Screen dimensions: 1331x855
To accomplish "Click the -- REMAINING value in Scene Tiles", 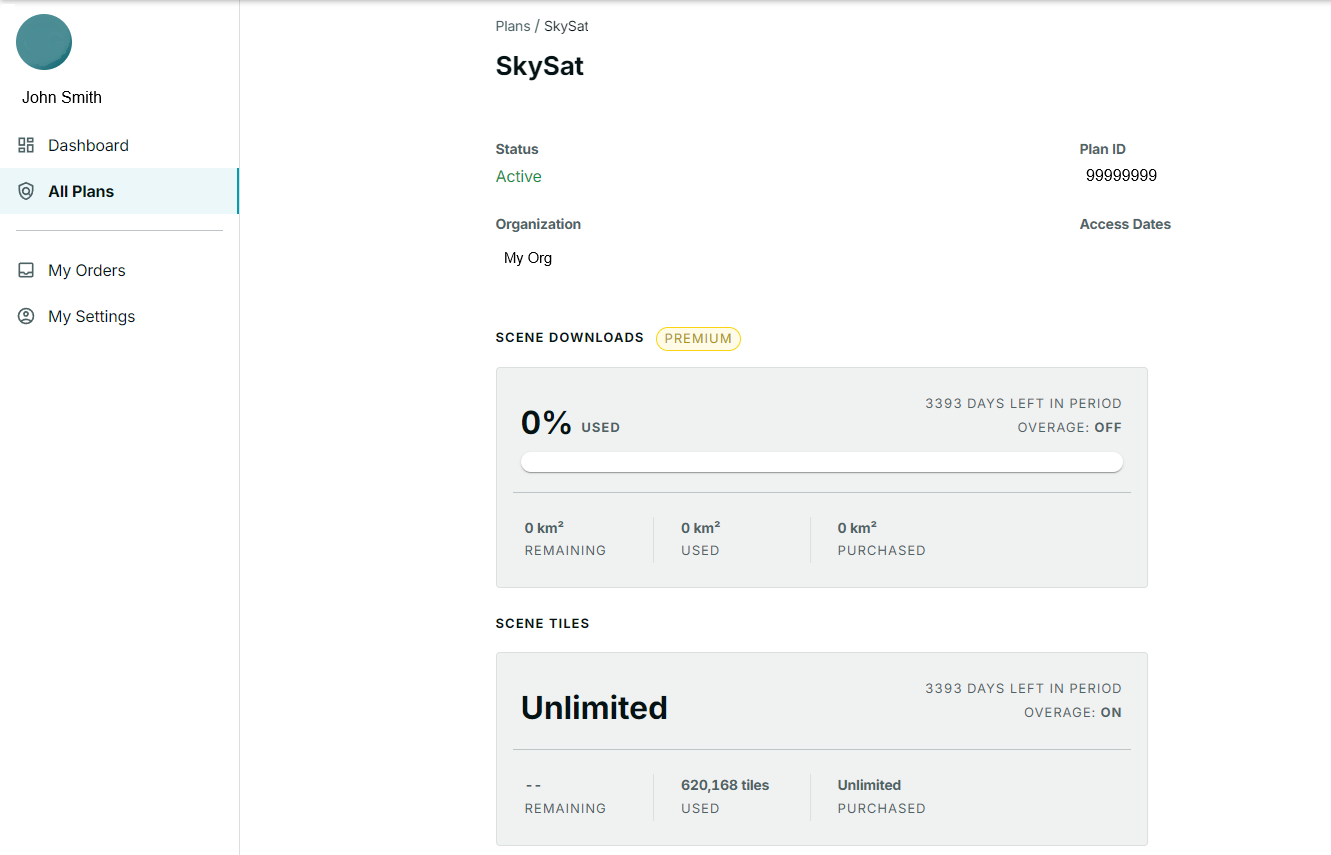I will point(533,785).
